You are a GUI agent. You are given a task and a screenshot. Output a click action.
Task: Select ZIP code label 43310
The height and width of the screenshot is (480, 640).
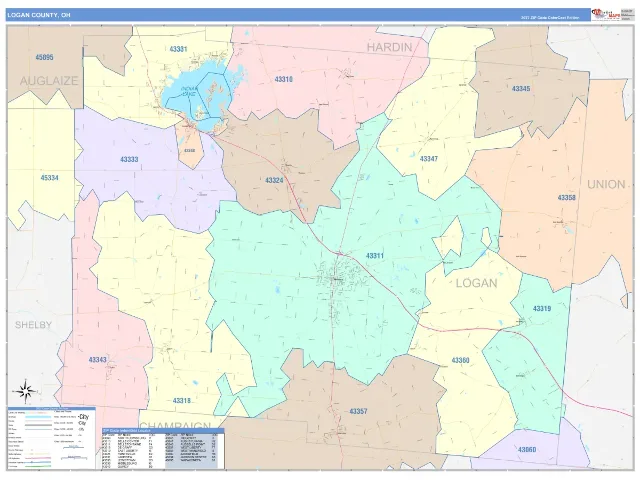click(283, 79)
